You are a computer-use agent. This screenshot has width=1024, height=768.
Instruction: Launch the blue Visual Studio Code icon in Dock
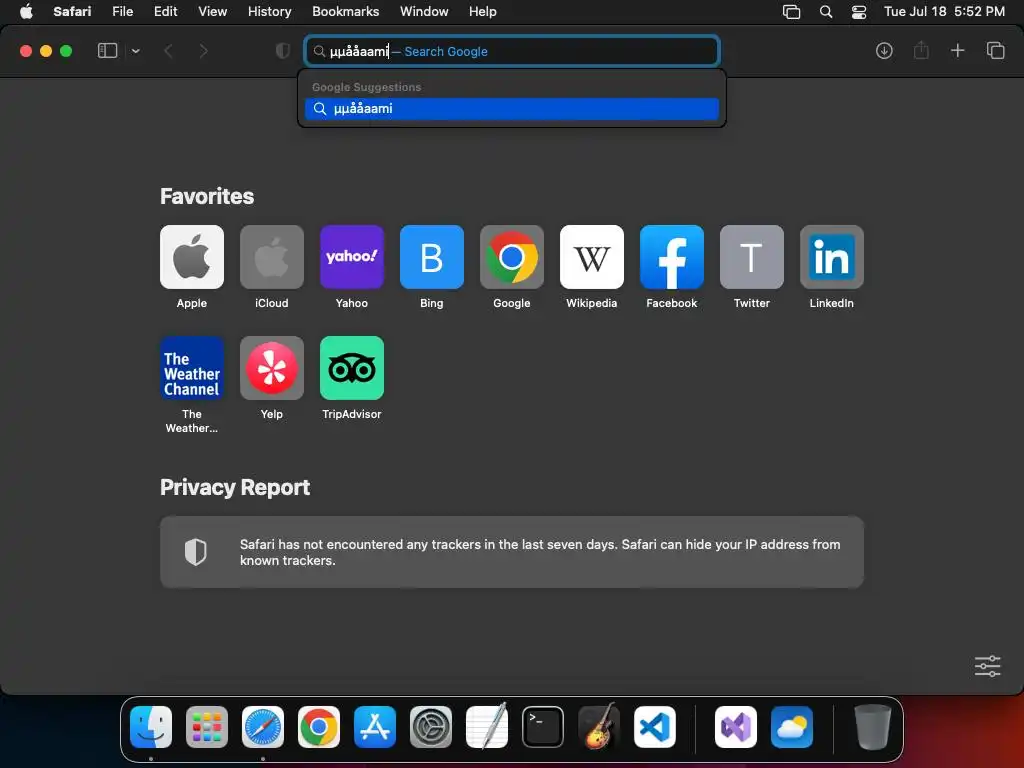click(x=655, y=727)
